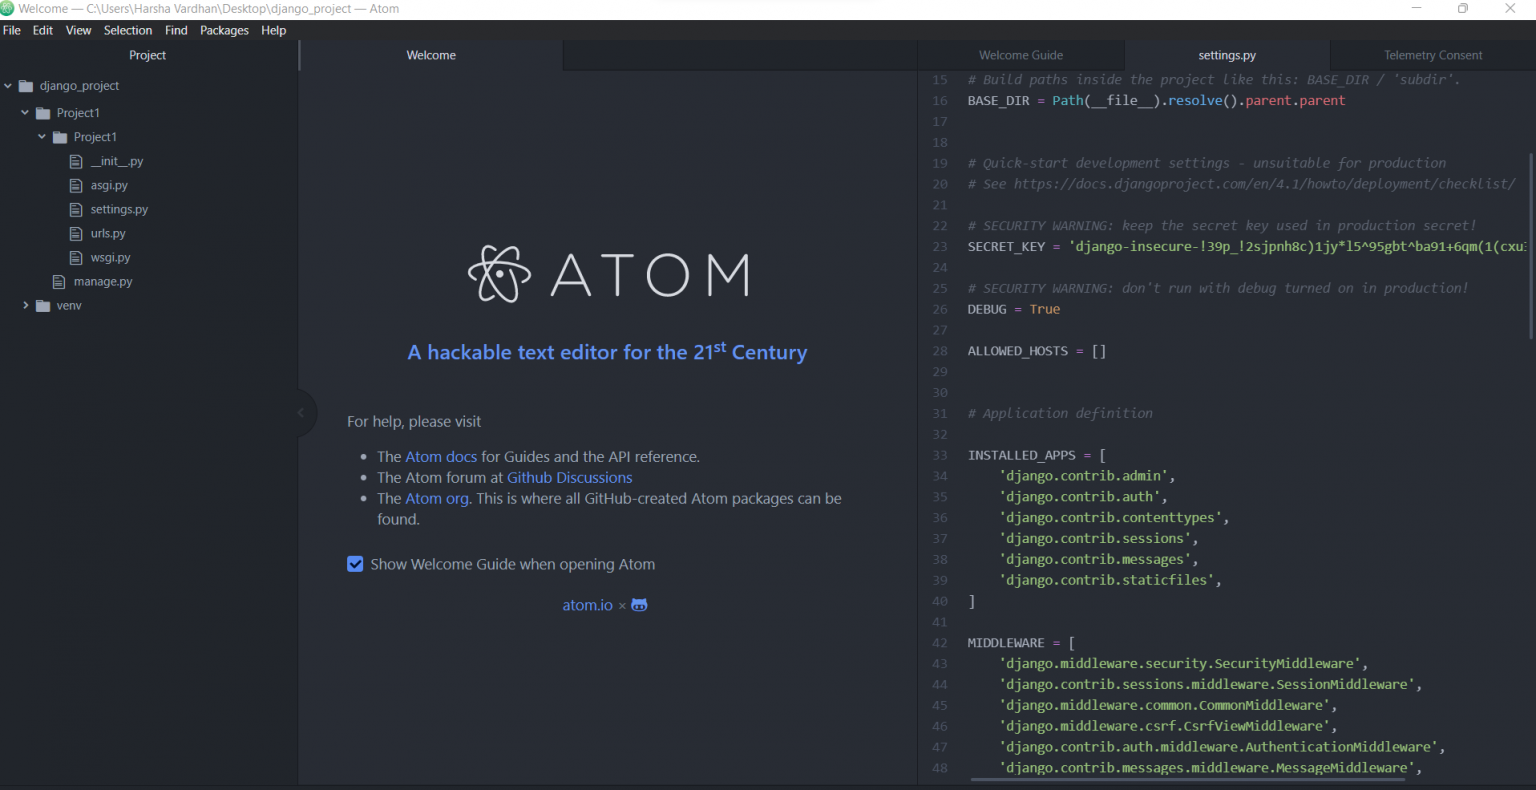Viewport: 1536px width, 790px height.
Task: Uncheck Show Welcome Guide when opening Atom
Action: pos(355,564)
